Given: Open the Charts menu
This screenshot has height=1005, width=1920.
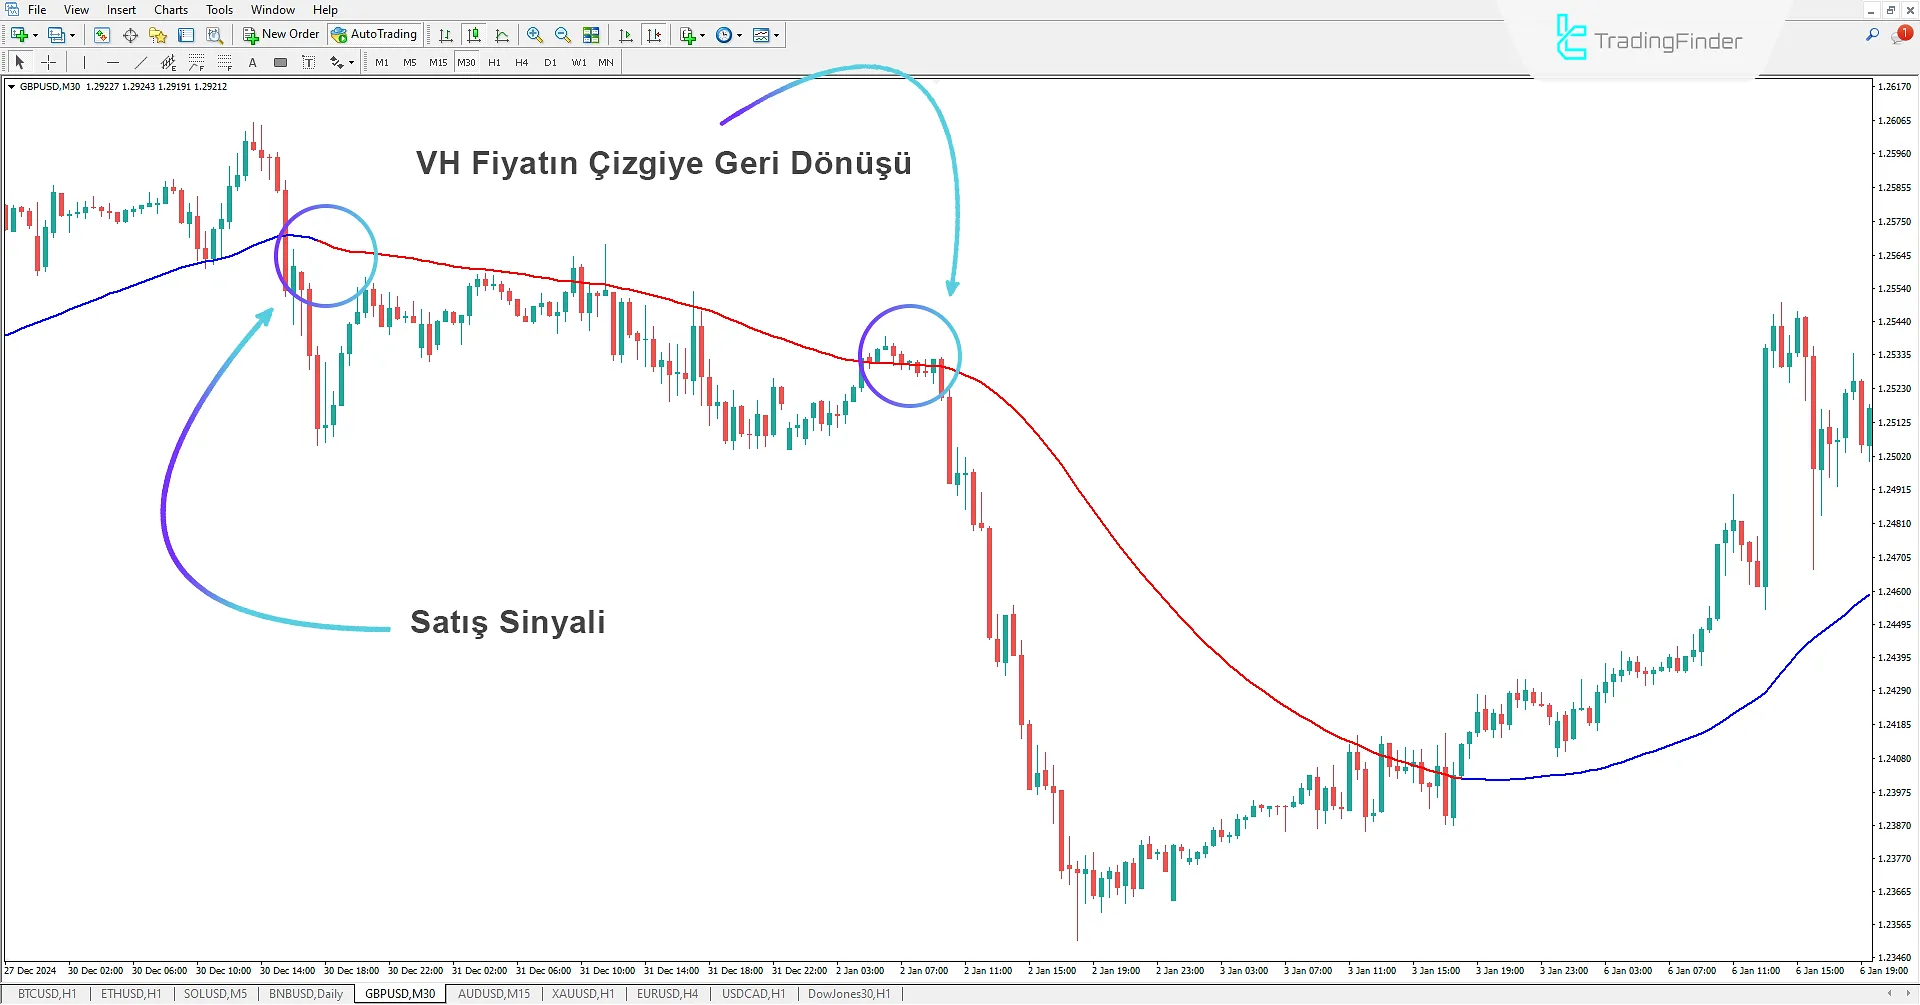Looking at the screenshot, I should (171, 10).
